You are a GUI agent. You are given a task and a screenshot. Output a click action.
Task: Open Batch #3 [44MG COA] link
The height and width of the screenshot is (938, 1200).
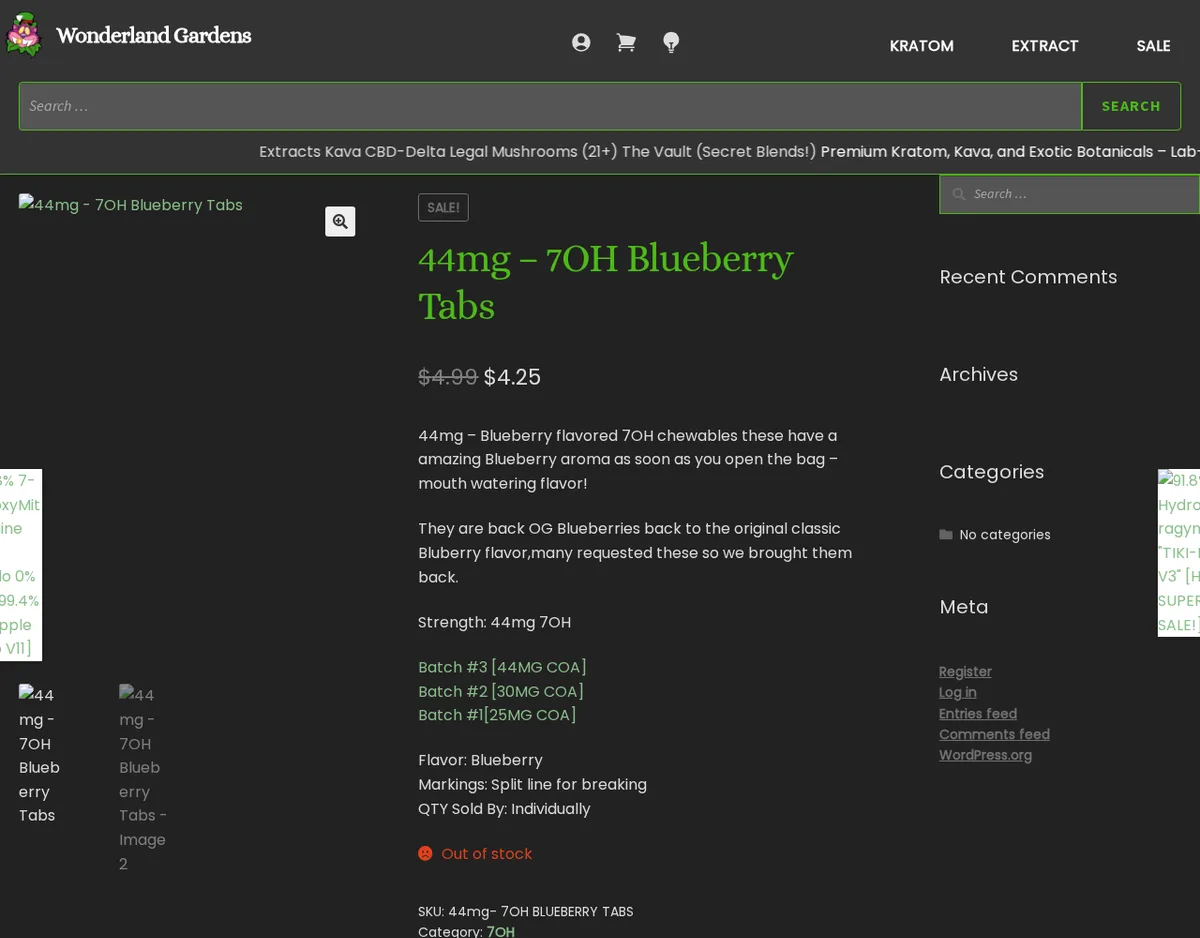(502, 667)
